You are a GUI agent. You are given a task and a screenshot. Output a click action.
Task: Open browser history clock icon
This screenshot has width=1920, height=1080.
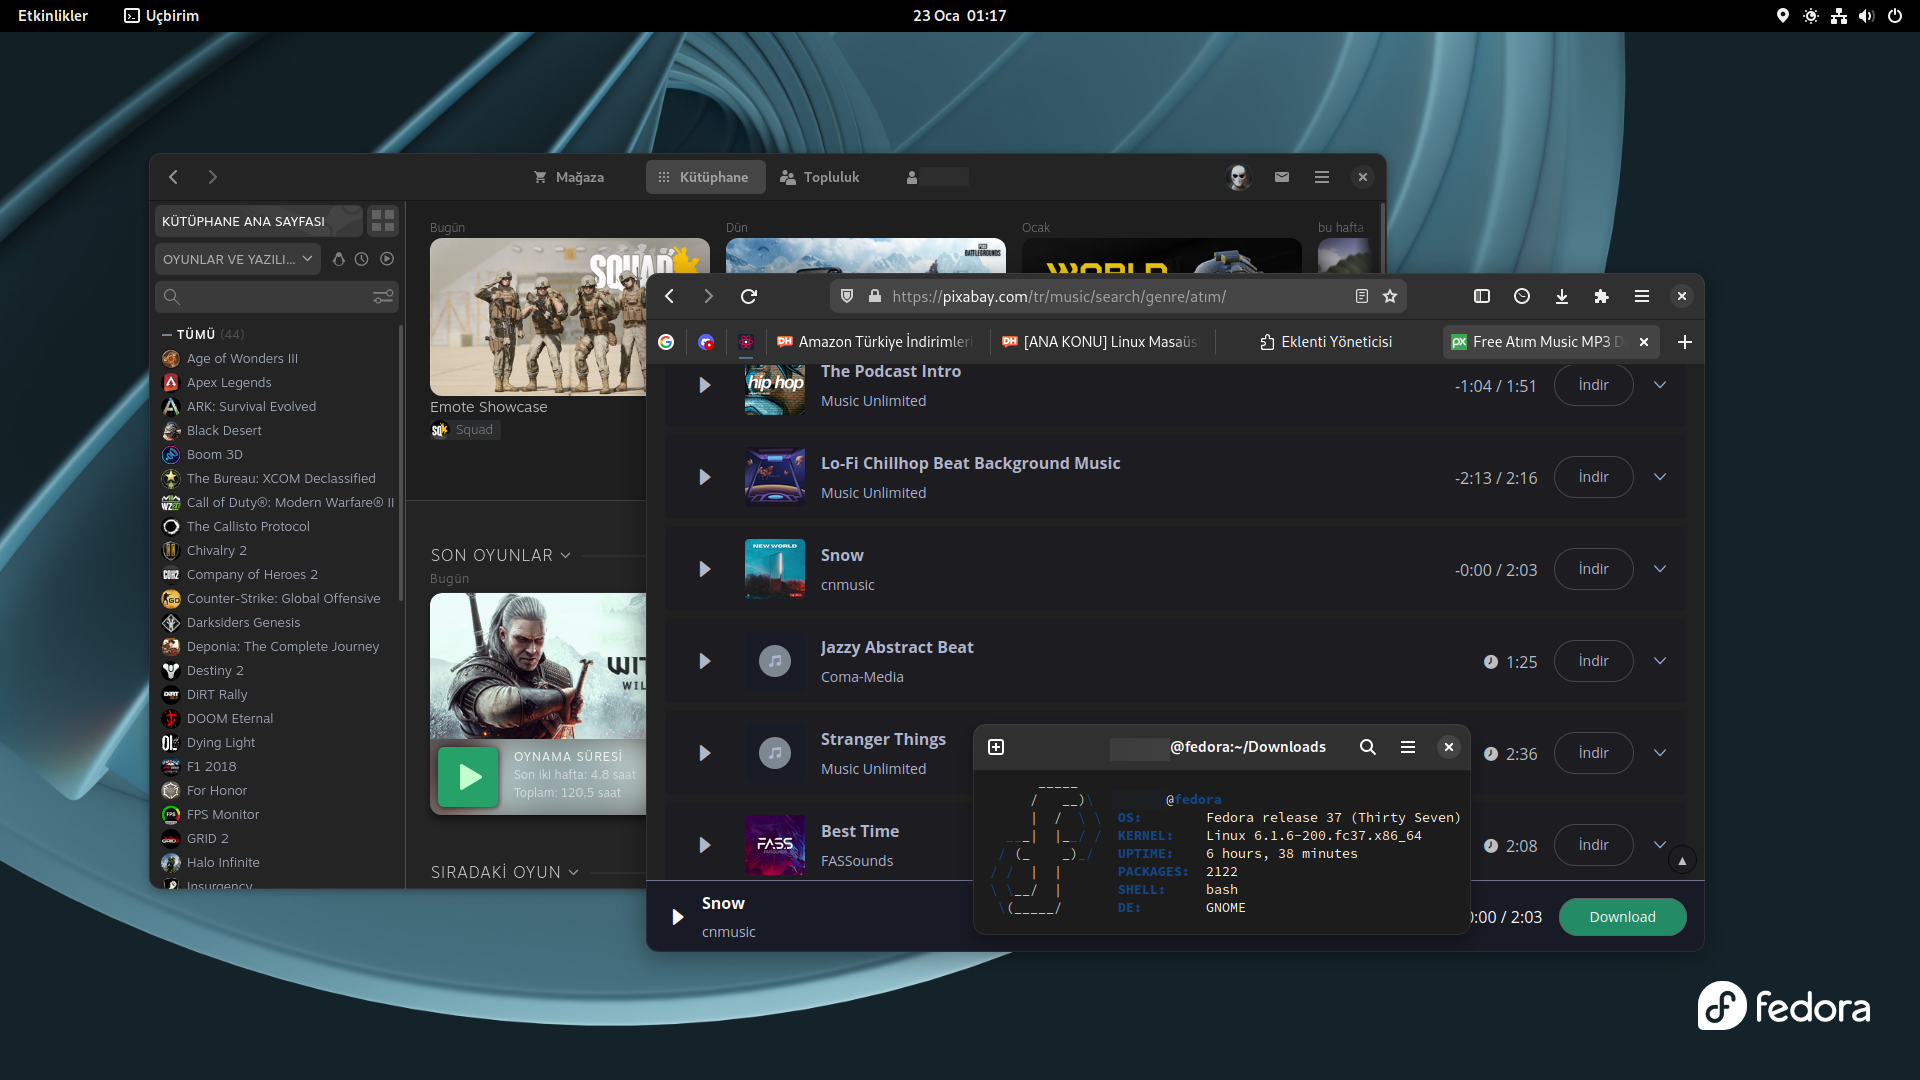[1522, 296]
